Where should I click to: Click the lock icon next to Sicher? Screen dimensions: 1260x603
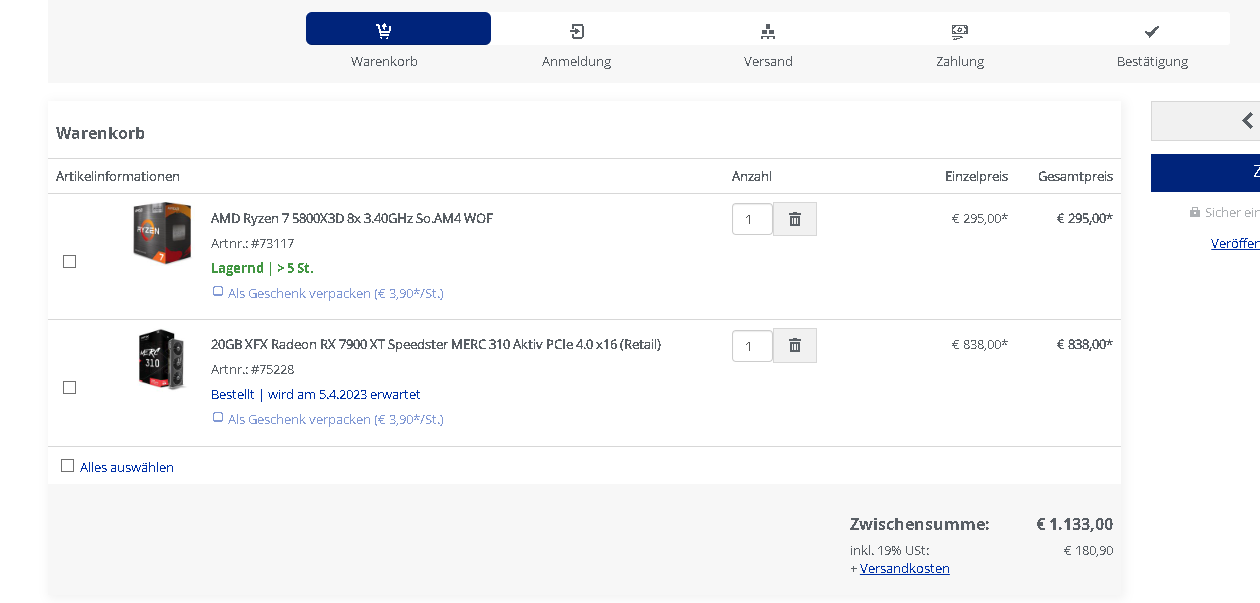pyautogui.click(x=1195, y=213)
